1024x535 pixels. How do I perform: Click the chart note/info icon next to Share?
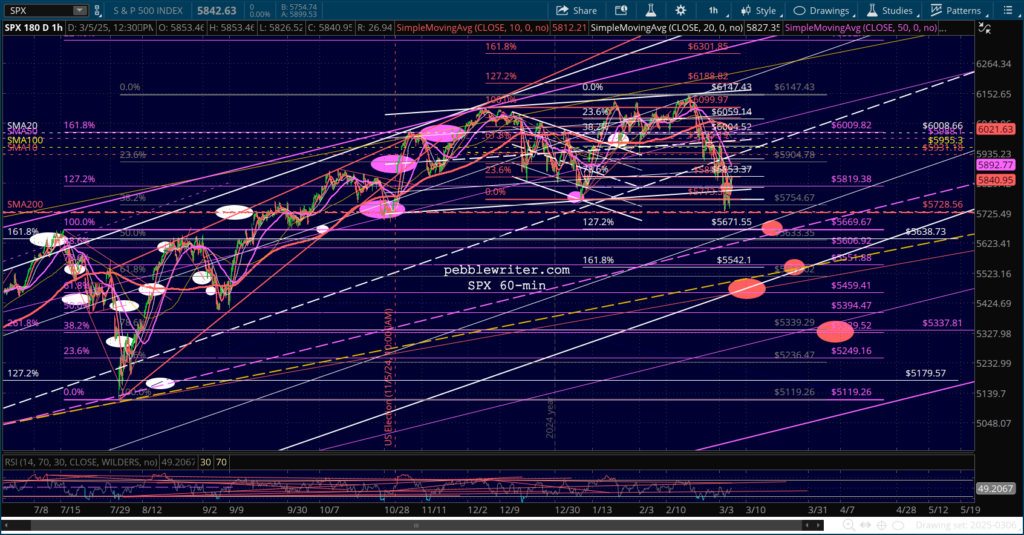[621, 10]
